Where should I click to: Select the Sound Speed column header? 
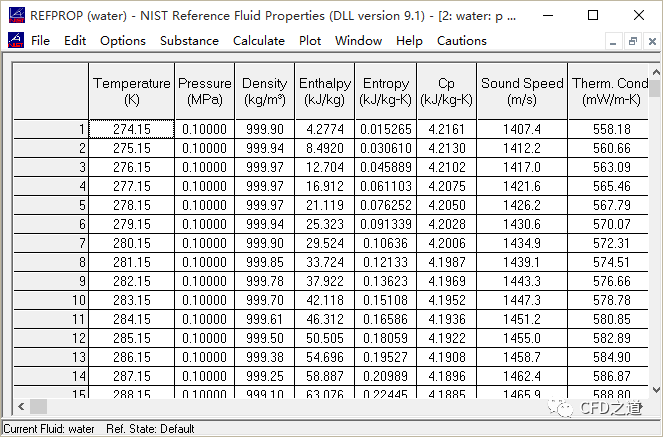pos(522,91)
